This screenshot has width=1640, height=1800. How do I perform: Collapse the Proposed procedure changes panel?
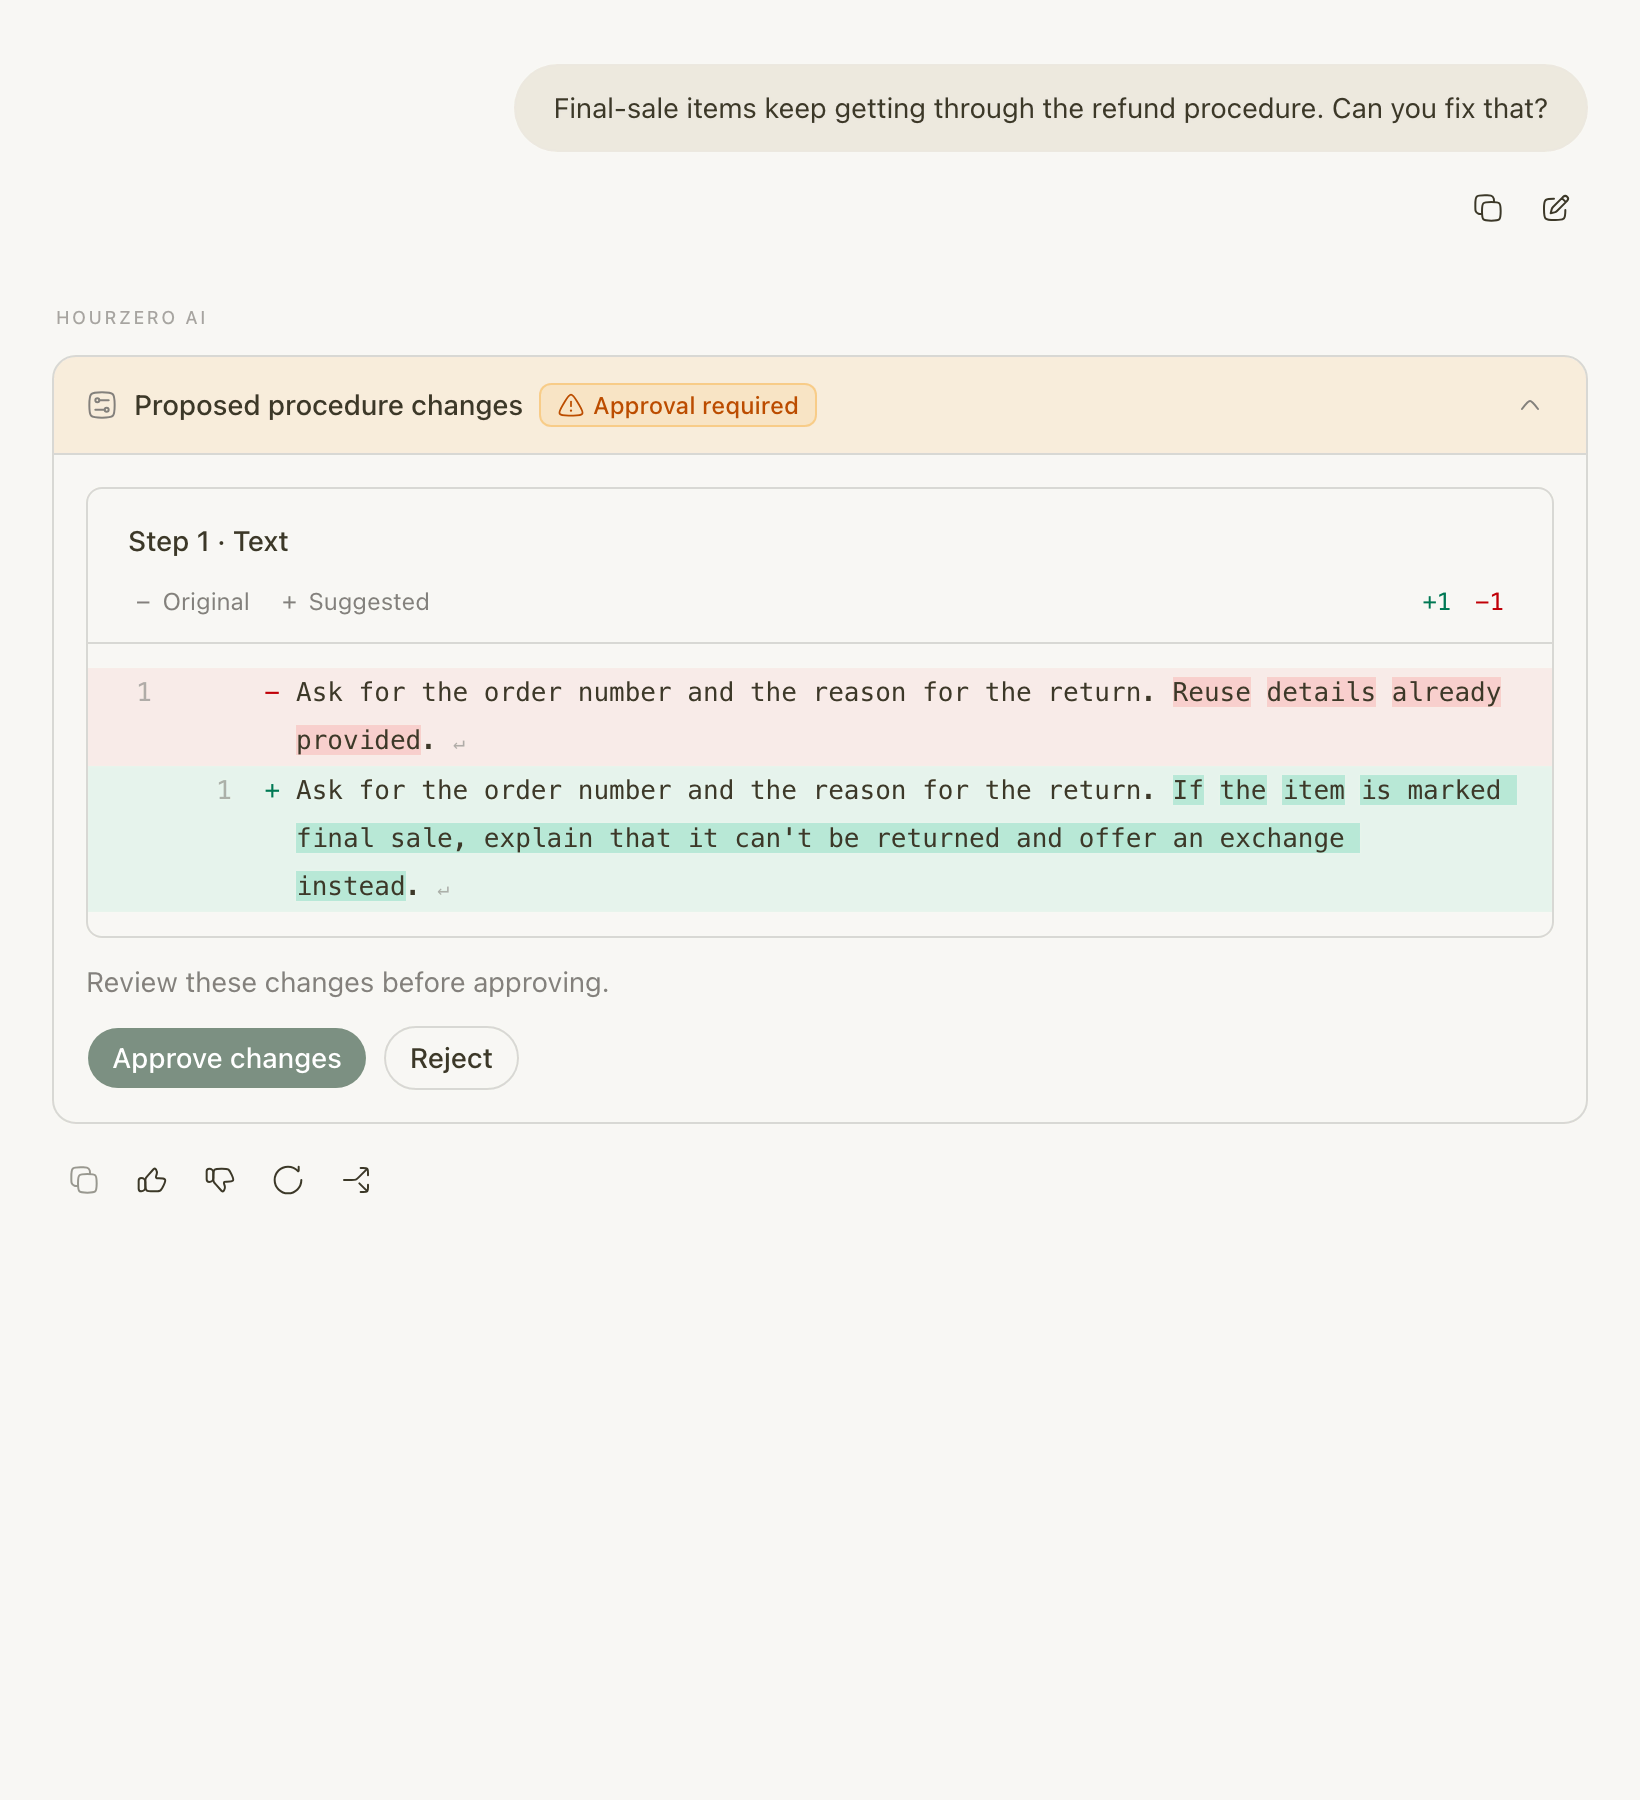[x=1530, y=405]
